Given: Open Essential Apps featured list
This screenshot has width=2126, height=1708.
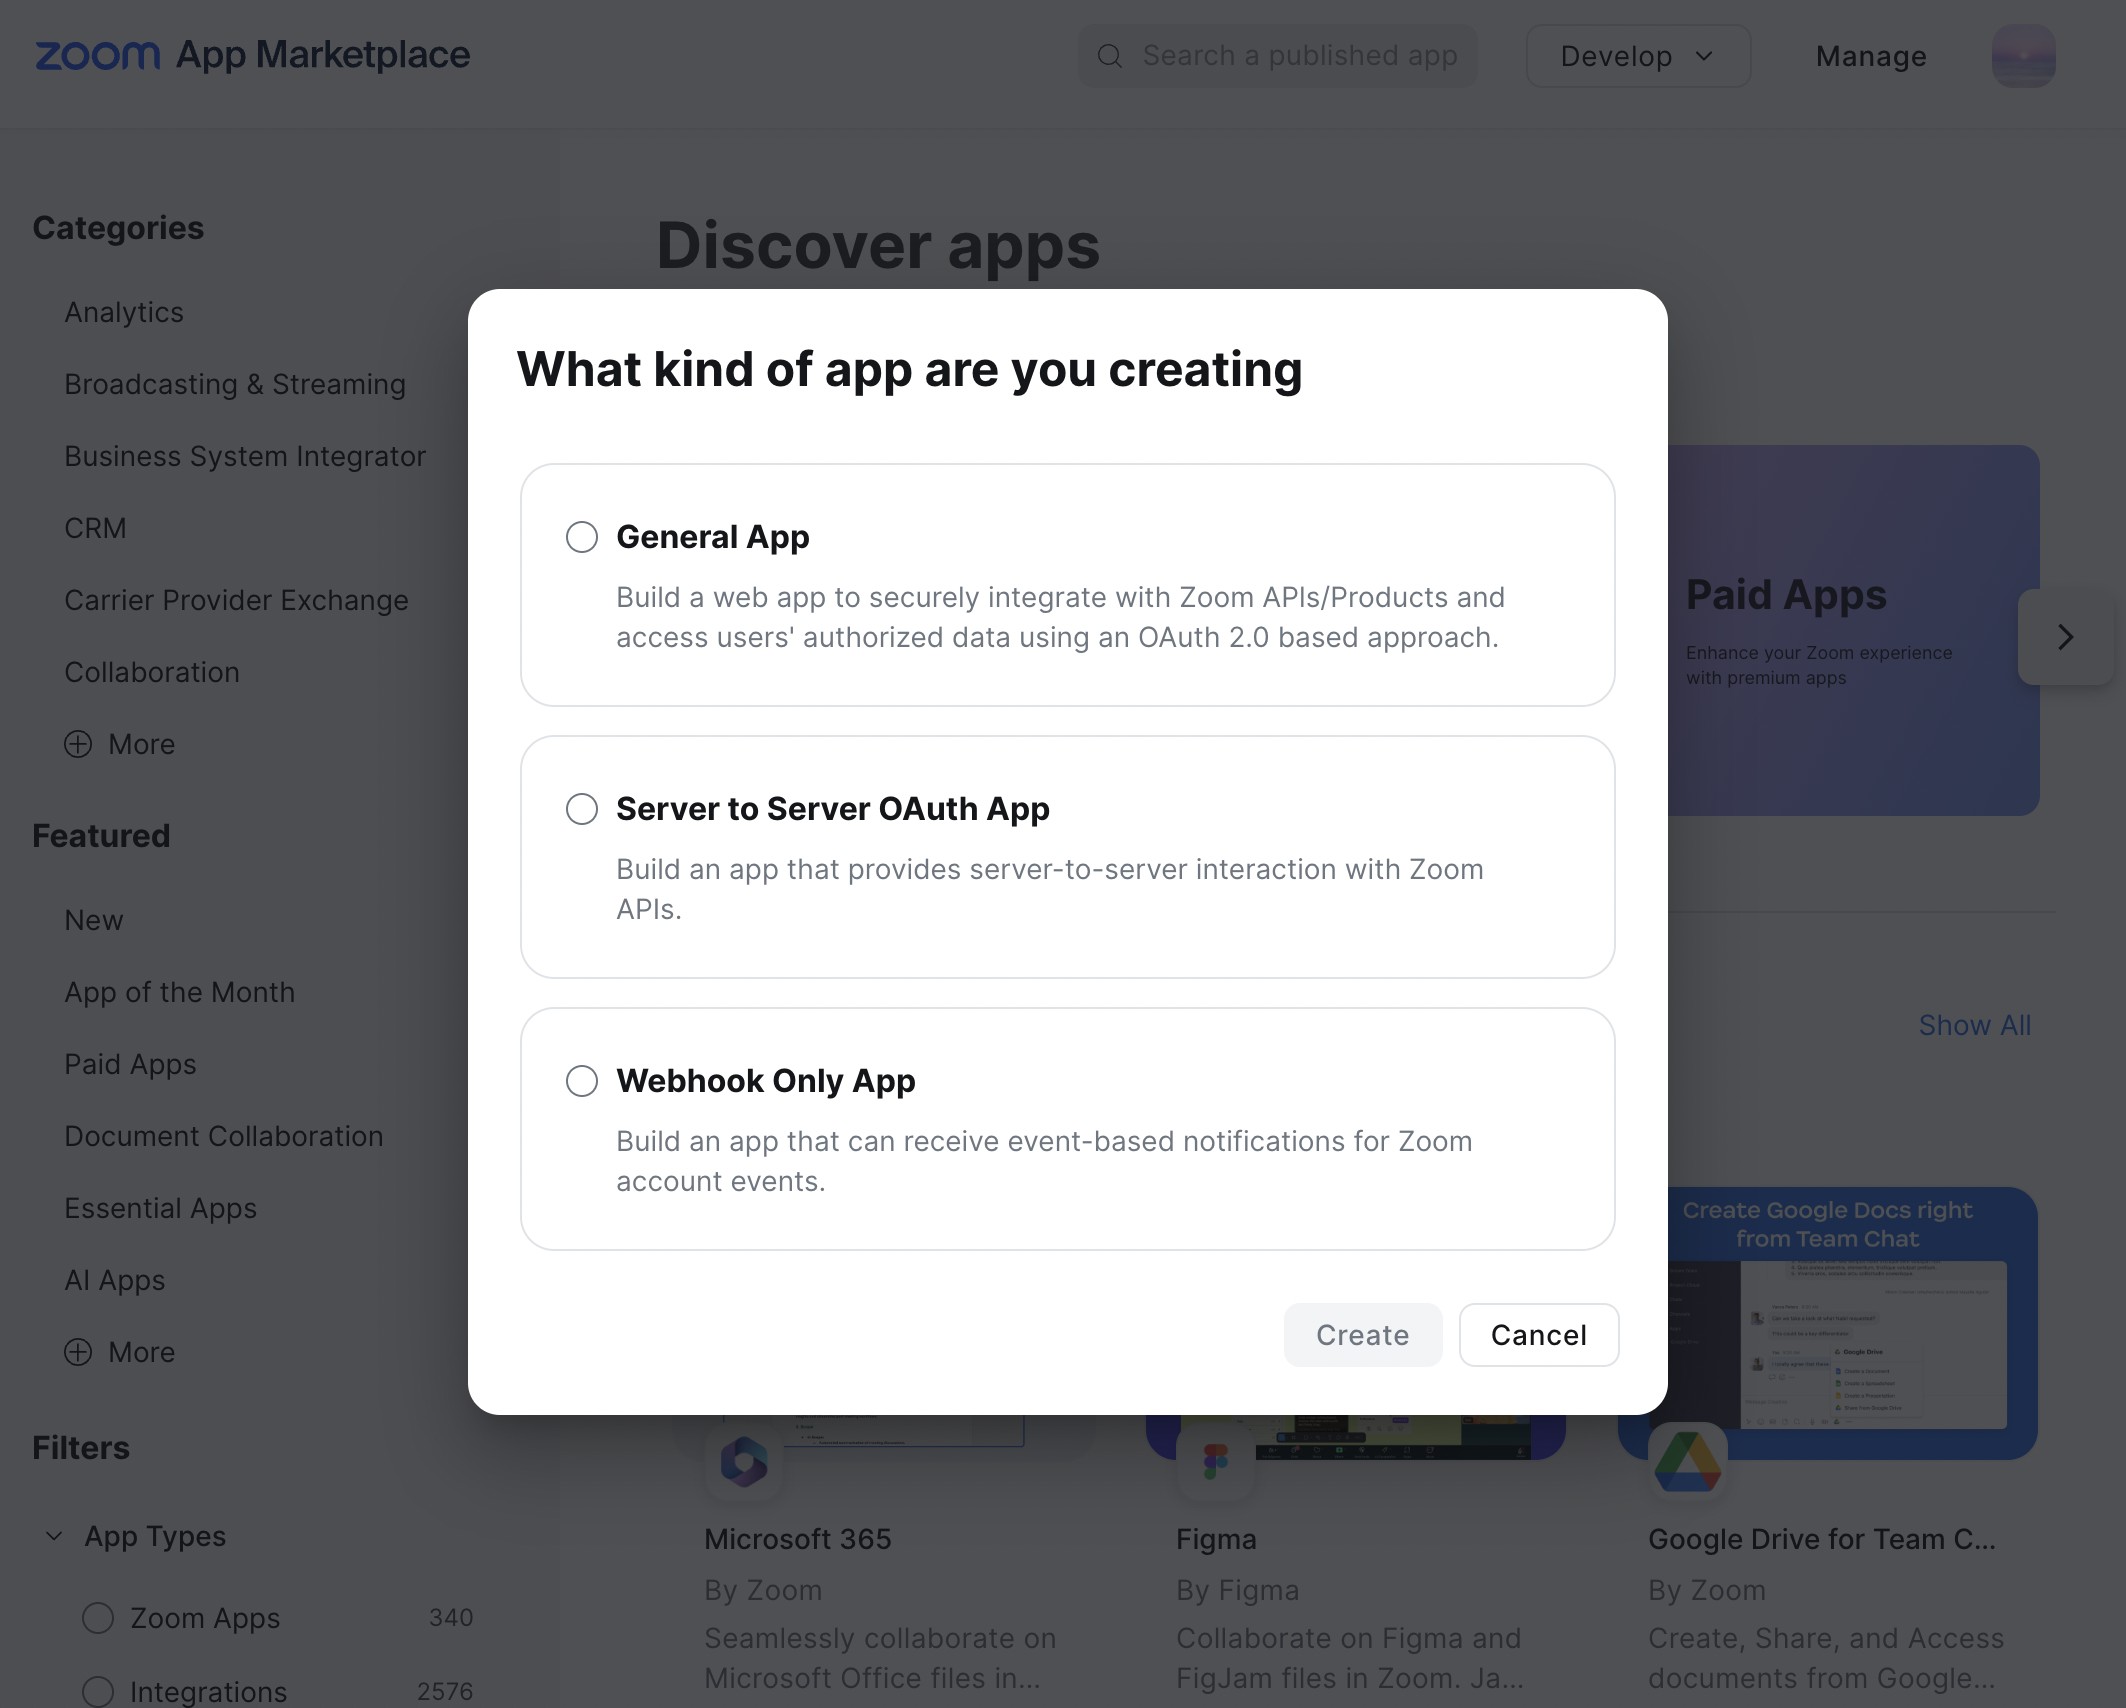Looking at the screenshot, I should 161,1208.
